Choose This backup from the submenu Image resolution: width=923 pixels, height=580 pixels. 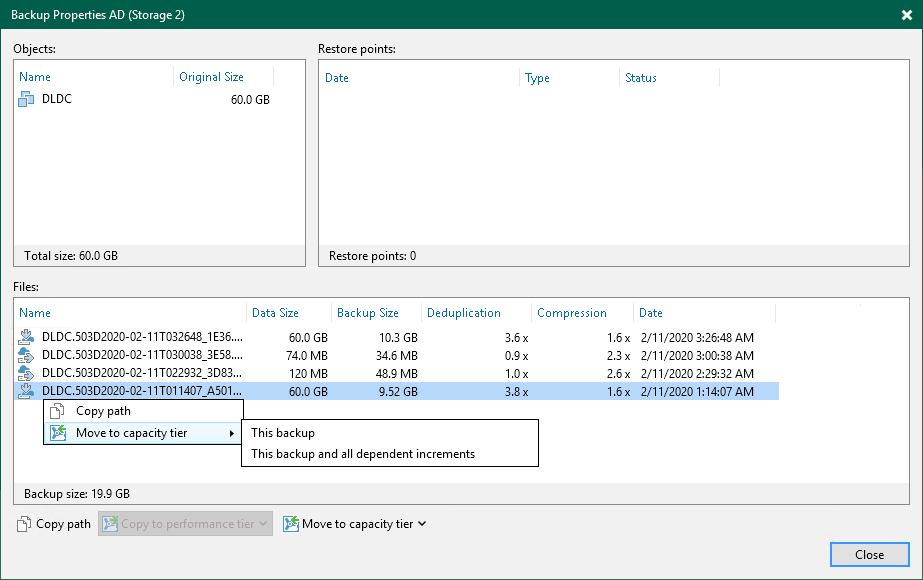coord(284,433)
